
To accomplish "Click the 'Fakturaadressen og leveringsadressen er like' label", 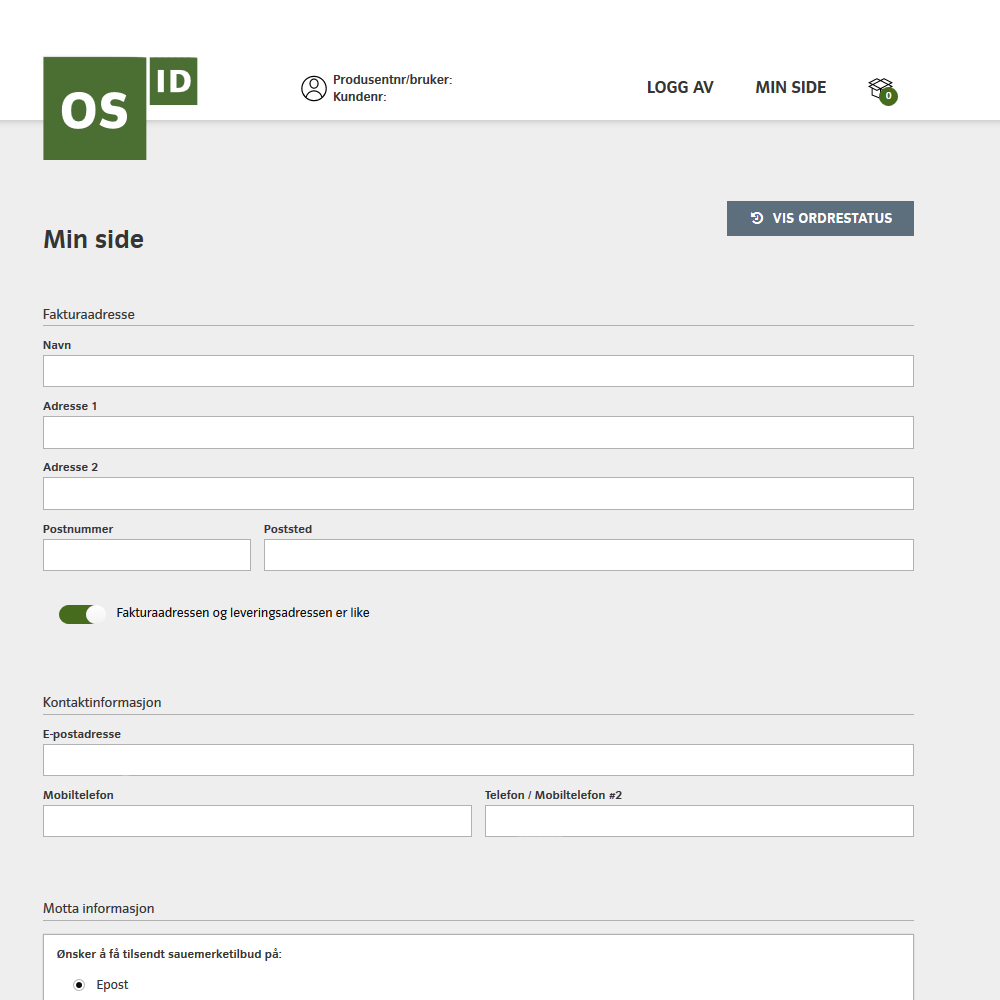I will pos(243,613).
